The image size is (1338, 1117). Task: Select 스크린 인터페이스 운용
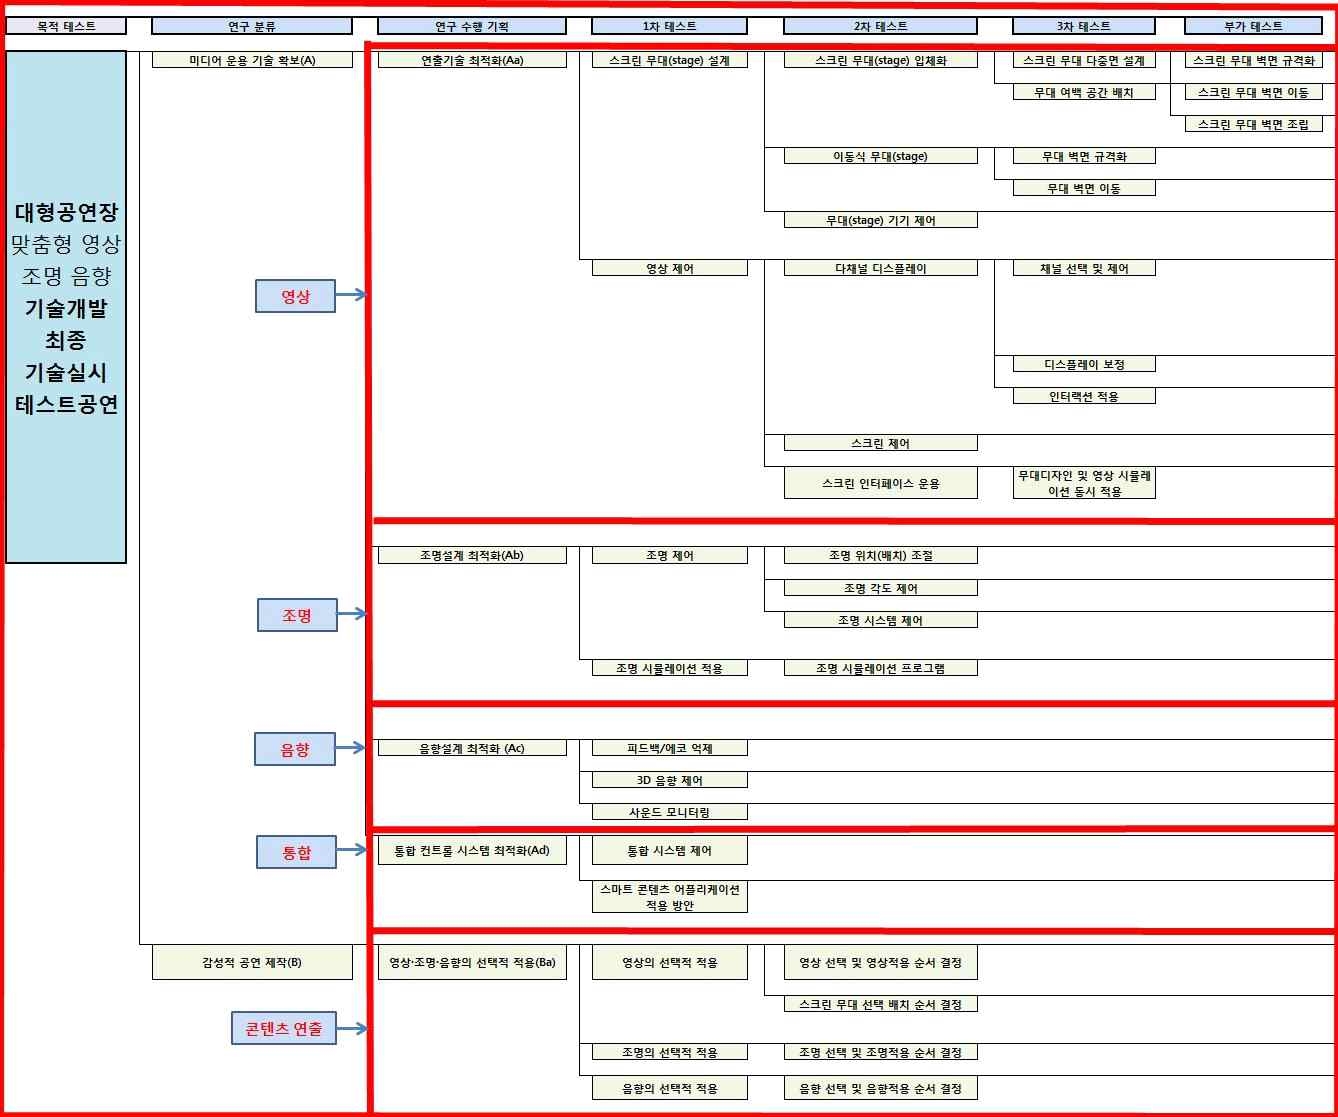pos(880,483)
